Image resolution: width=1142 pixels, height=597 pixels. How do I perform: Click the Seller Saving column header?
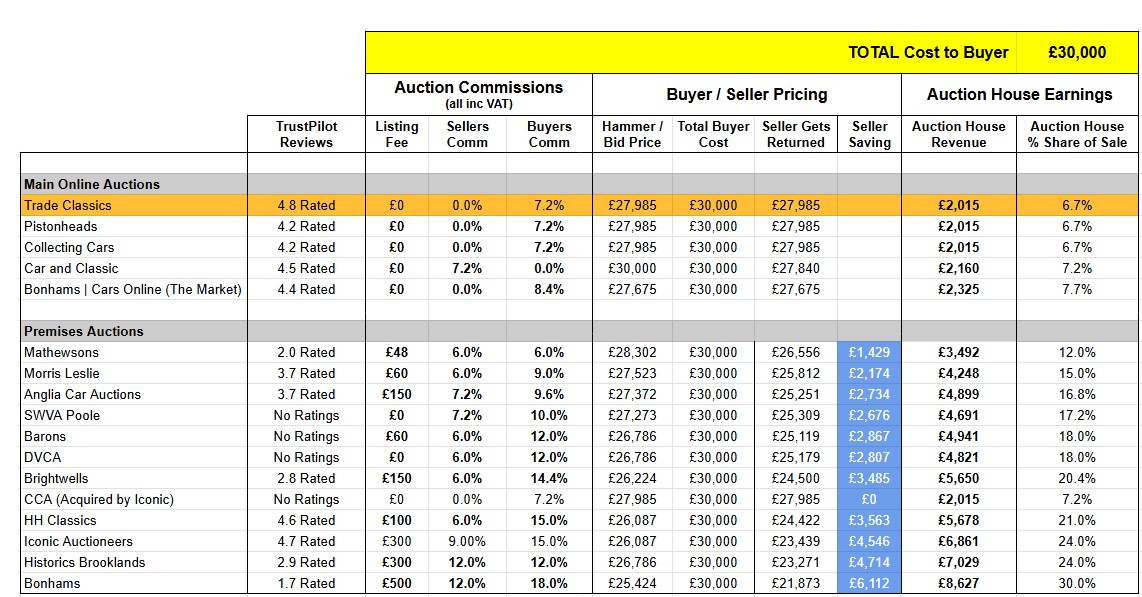[x=869, y=134]
